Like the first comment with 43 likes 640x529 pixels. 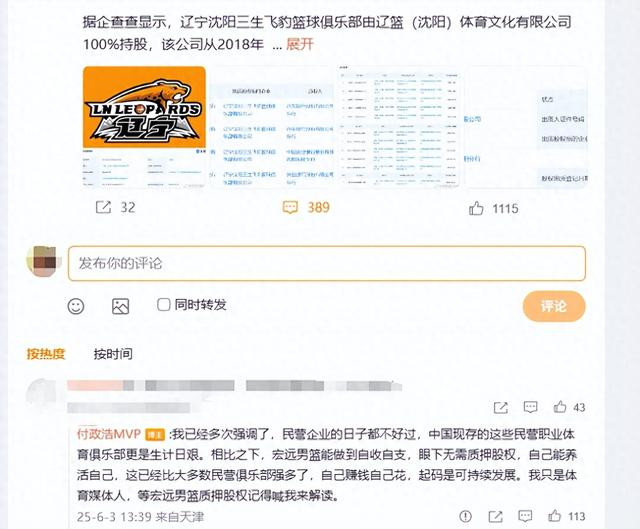tap(560, 407)
